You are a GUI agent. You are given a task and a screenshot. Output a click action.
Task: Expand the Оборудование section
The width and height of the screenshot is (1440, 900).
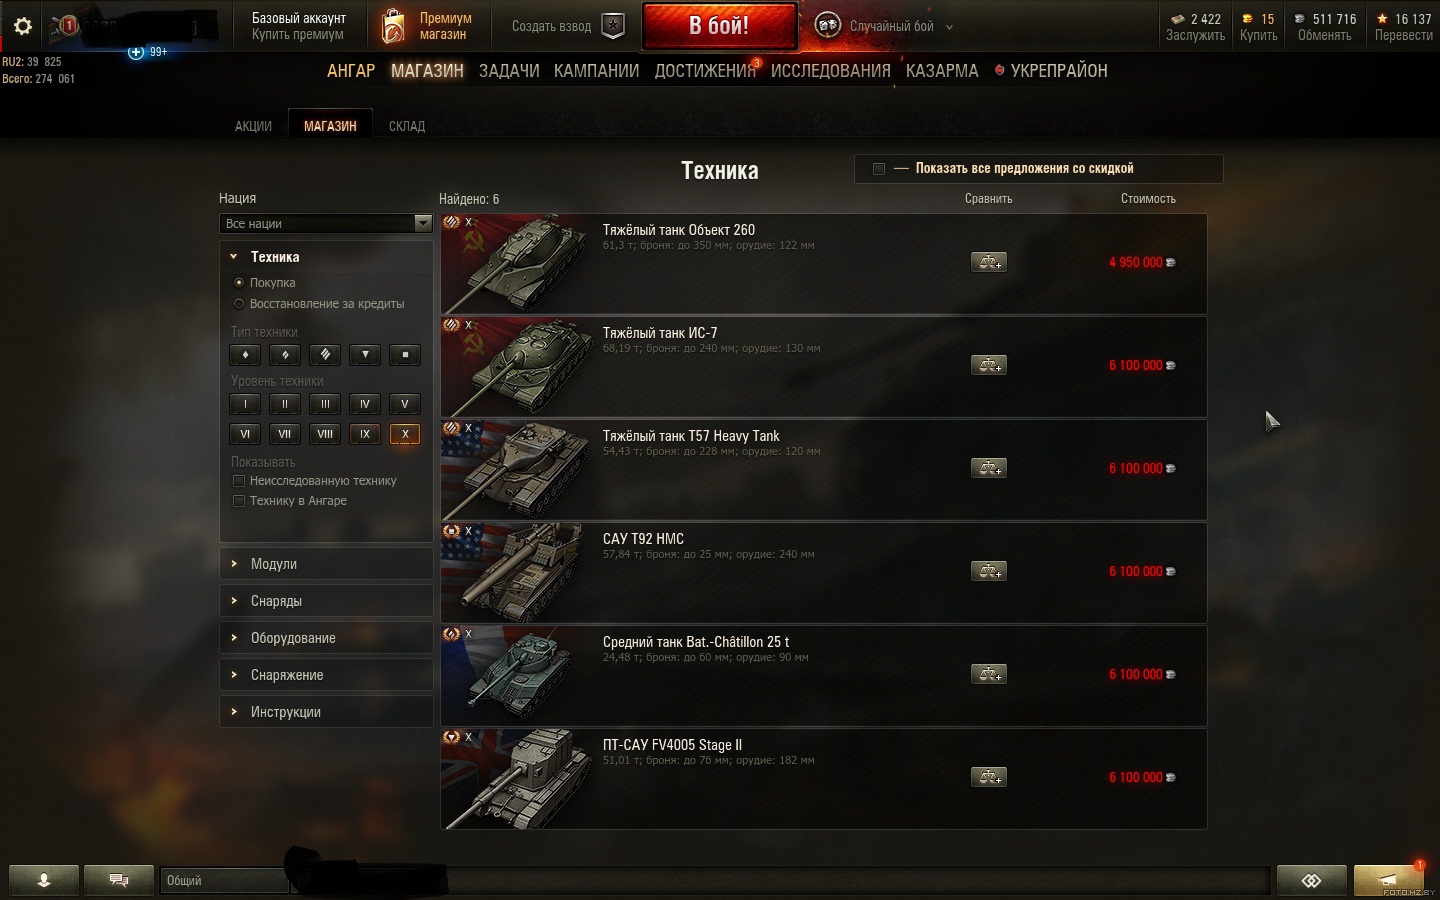[x=326, y=638]
